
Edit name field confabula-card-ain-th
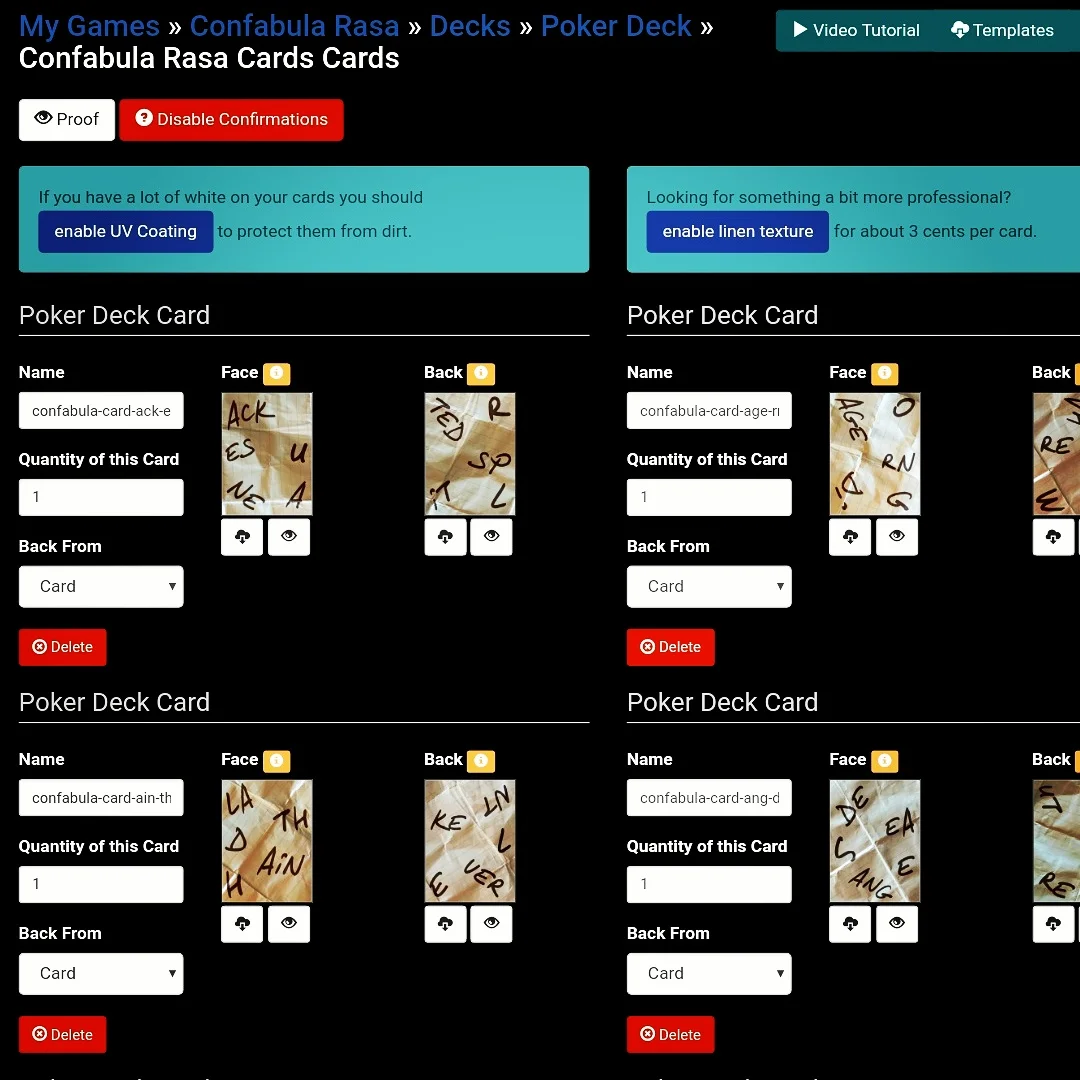click(x=101, y=798)
